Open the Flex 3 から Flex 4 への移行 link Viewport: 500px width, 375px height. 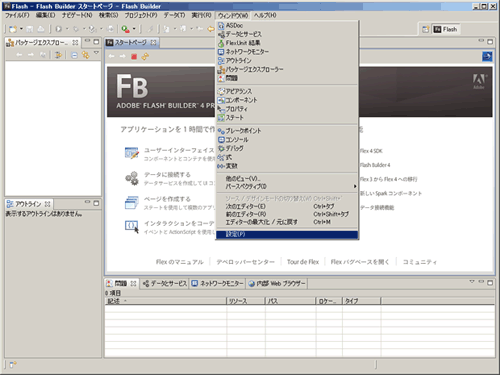(x=388, y=179)
